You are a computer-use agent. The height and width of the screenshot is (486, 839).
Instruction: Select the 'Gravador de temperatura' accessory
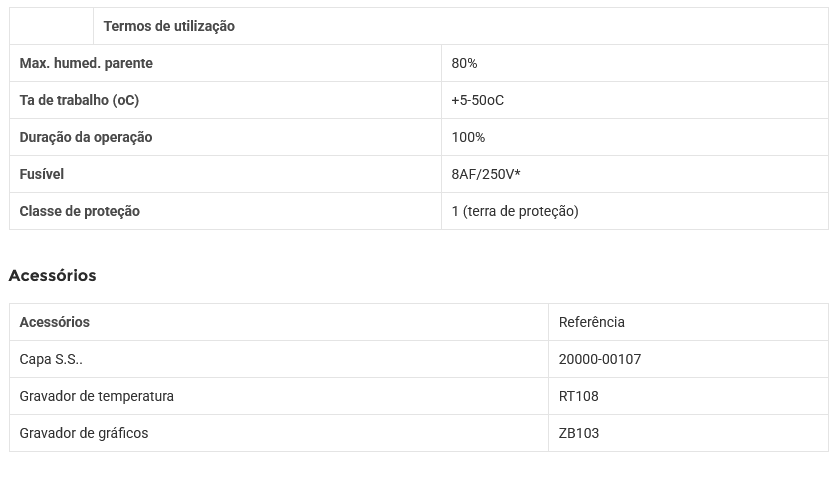point(97,396)
